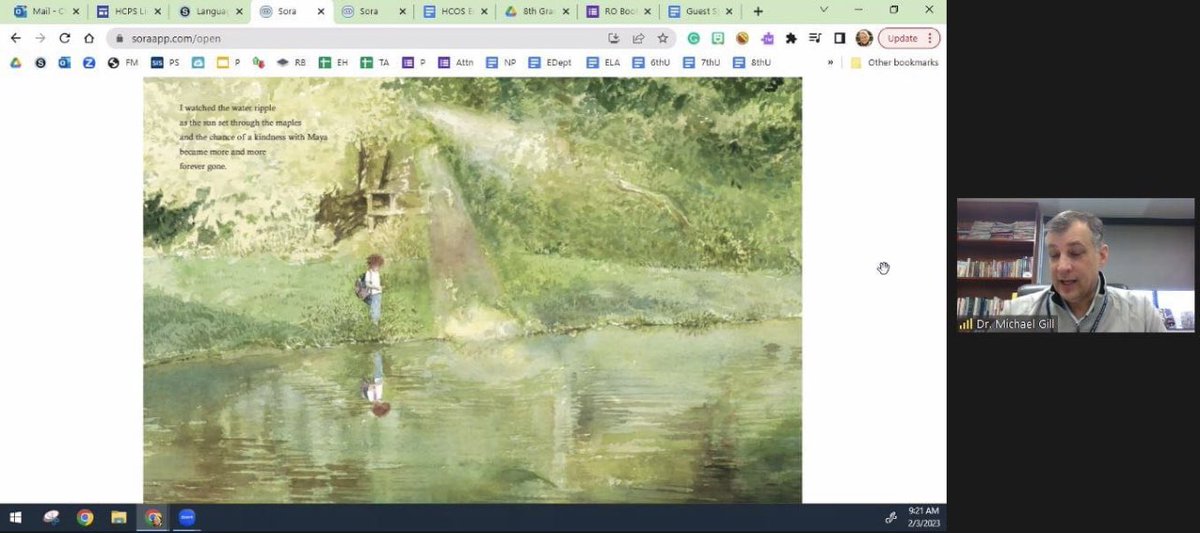Close the active Sora tab

pyautogui.click(x=320, y=11)
